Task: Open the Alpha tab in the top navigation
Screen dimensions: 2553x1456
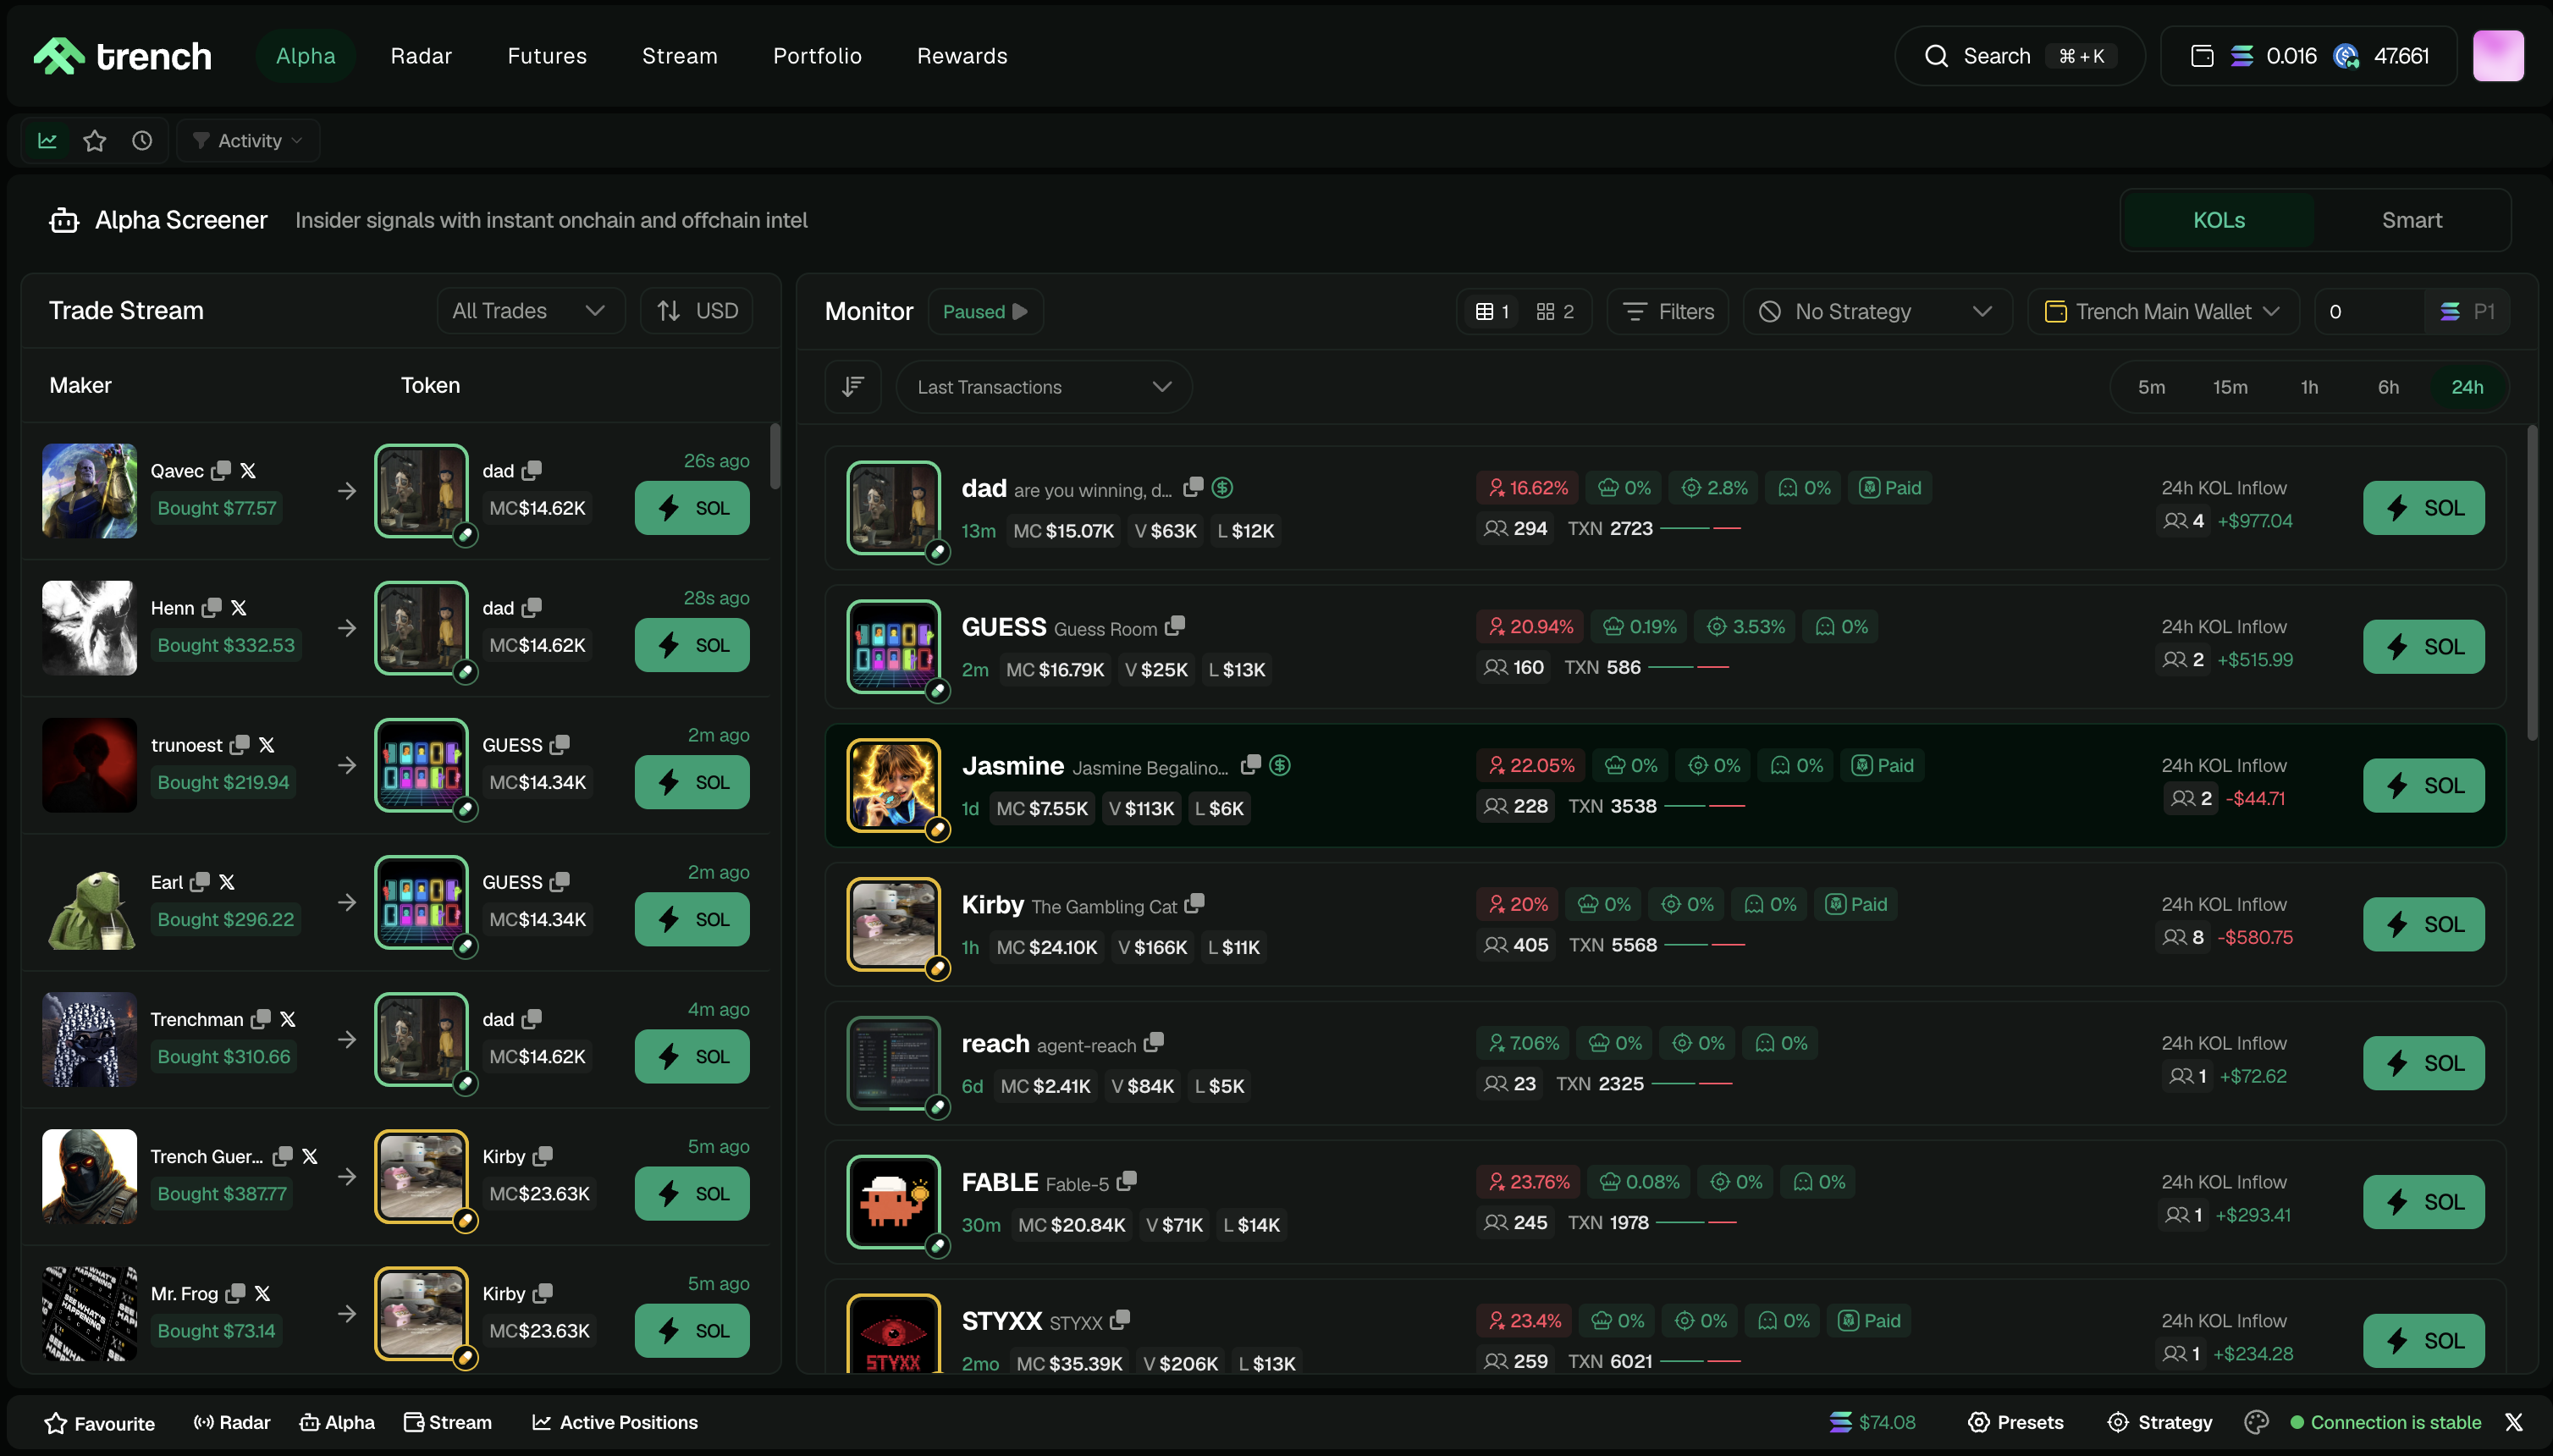Action: point(306,56)
